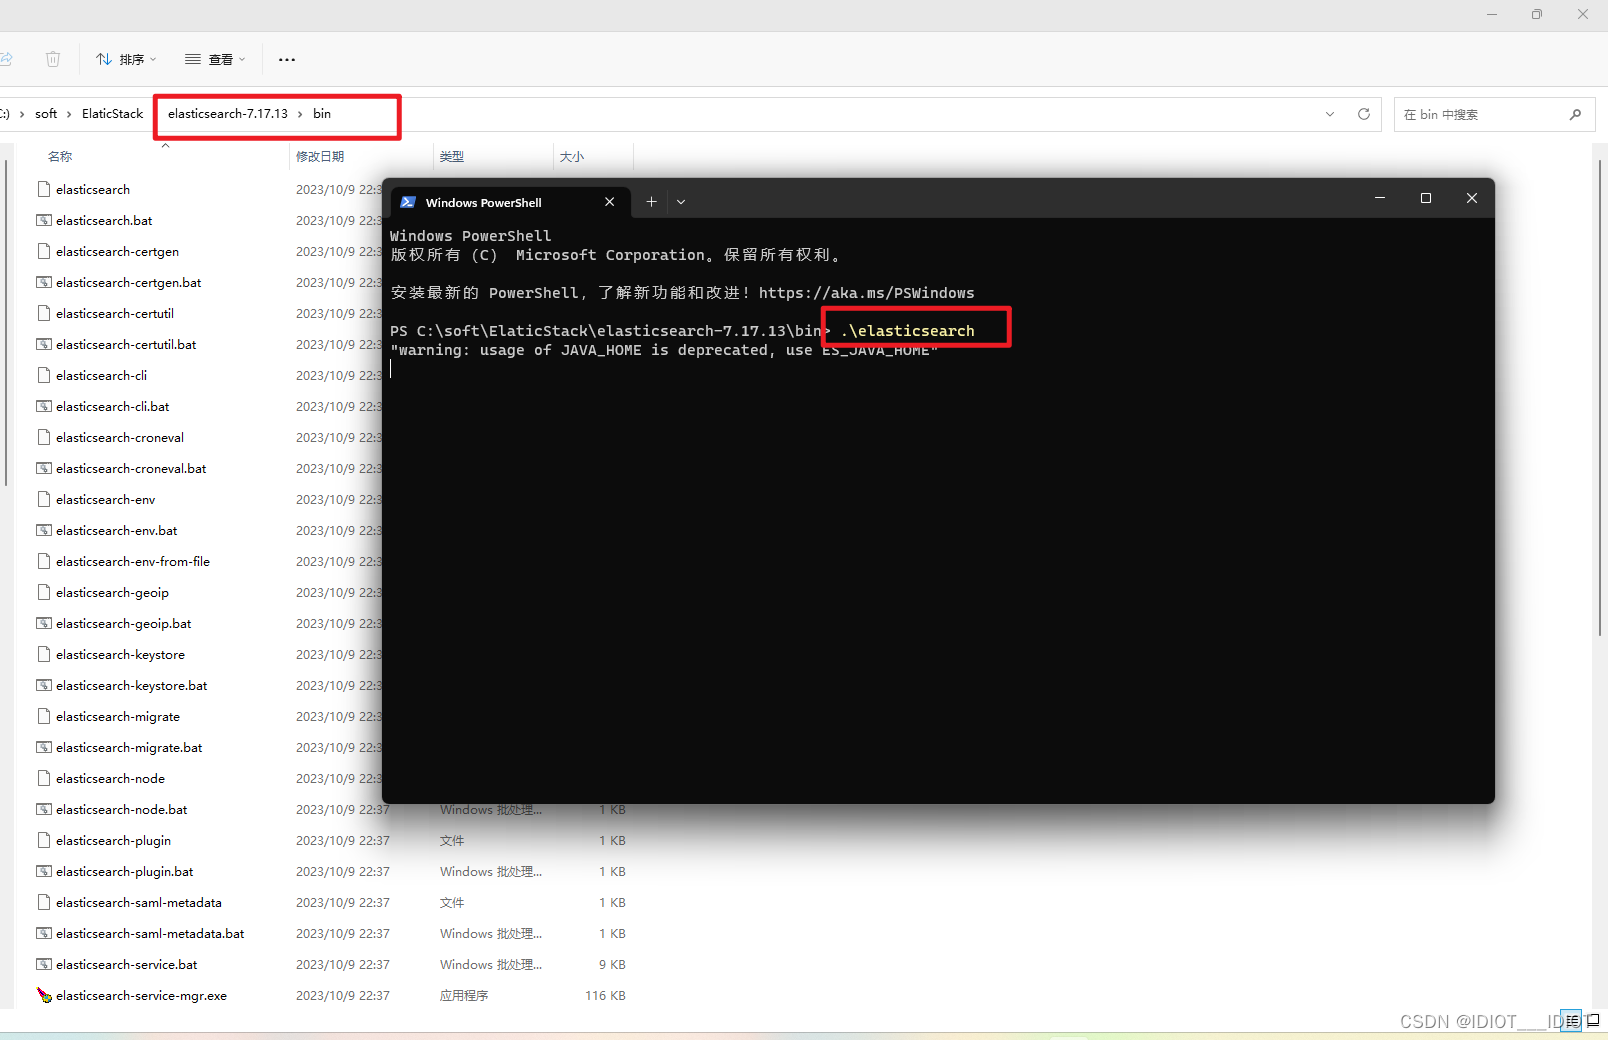Click the Explorer file list vertical scrollbar
This screenshot has height=1040, width=1608.
click(1600, 400)
